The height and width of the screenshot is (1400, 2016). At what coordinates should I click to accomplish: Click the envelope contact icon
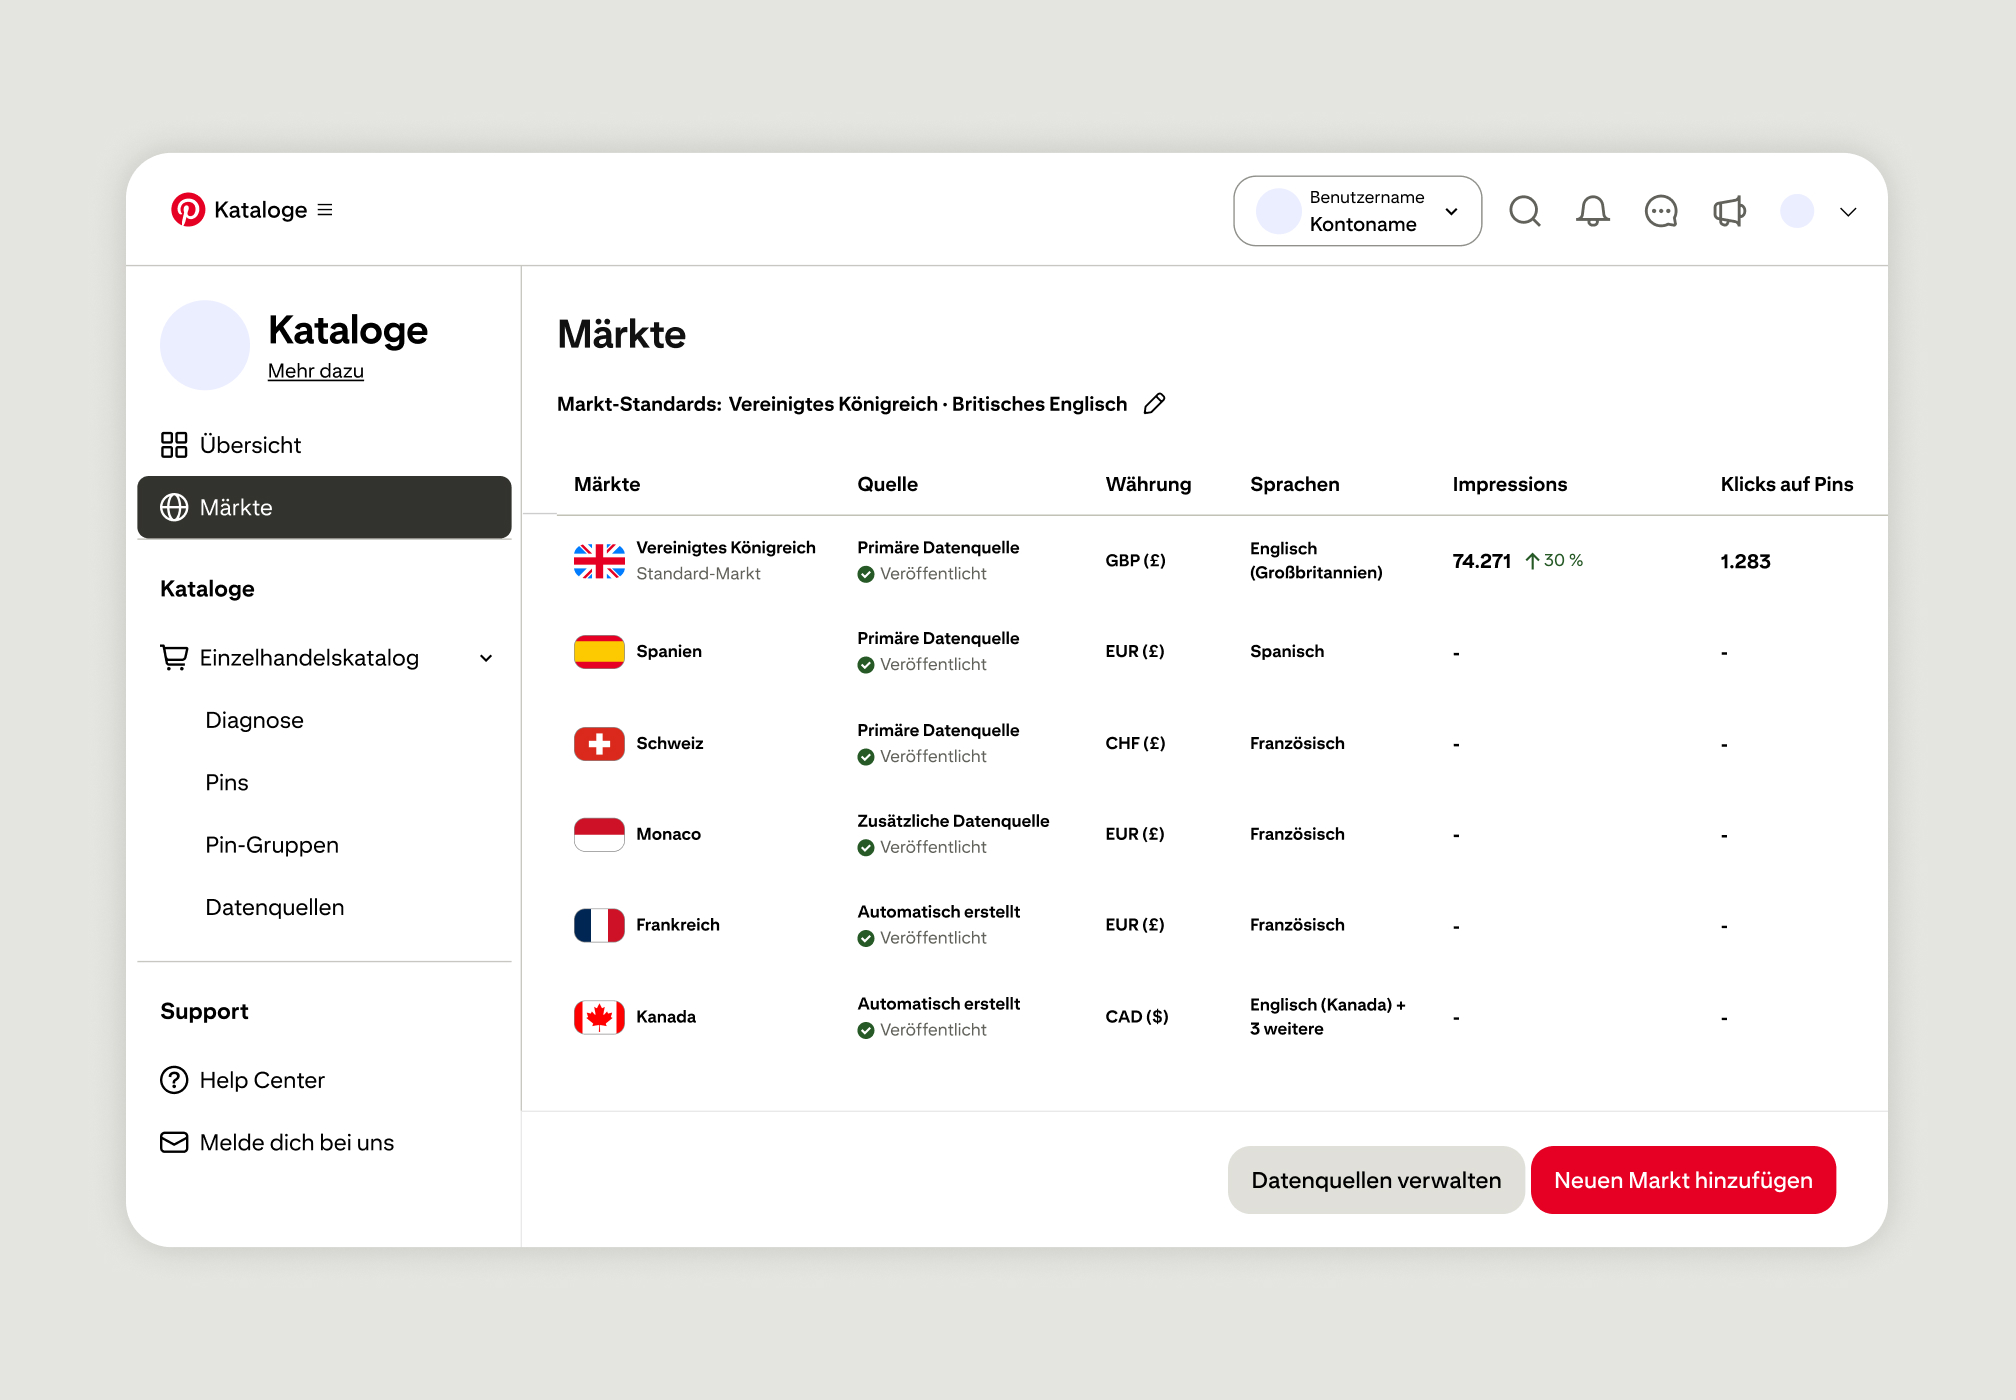coord(174,1142)
